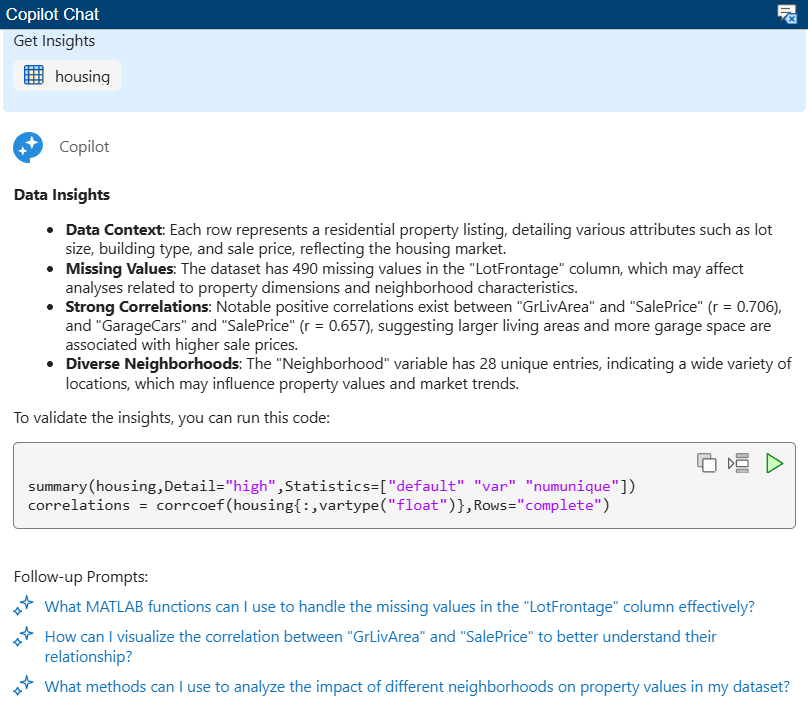The height and width of the screenshot is (703, 808).
Task: Click the new chat icon in header
Action: (x=787, y=14)
